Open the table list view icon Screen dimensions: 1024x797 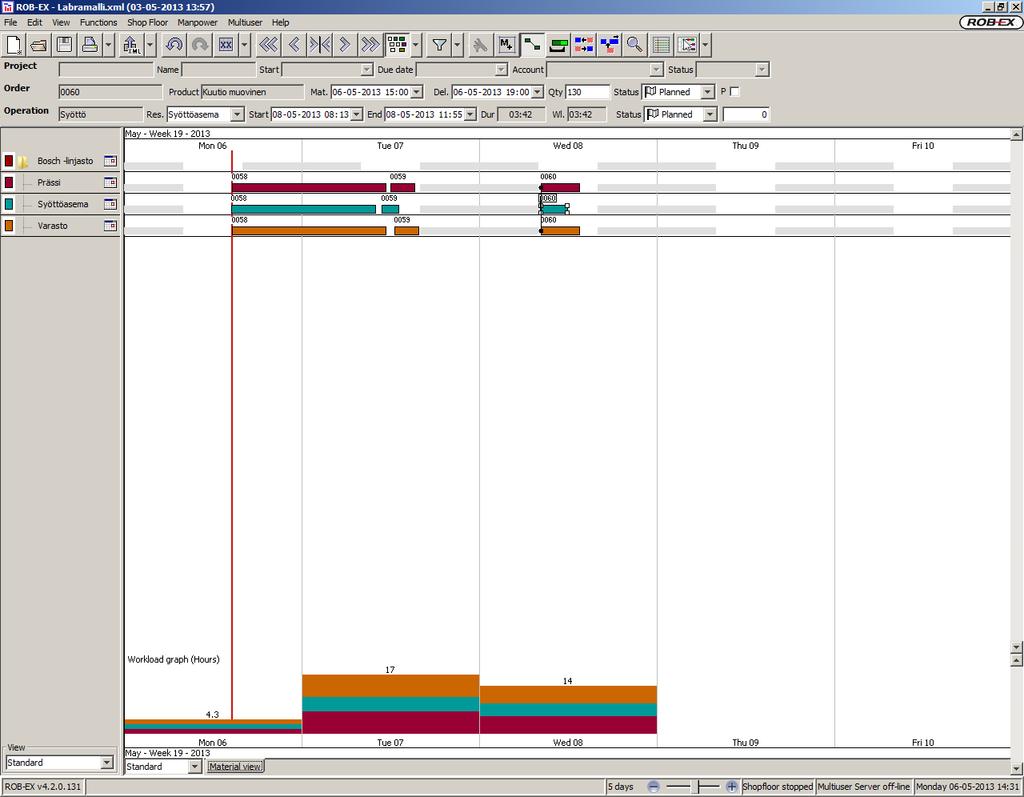tap(661, 44)
